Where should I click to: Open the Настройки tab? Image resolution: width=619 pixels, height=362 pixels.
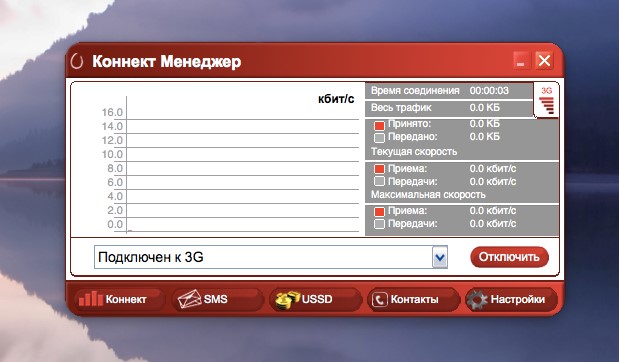[511, 299]
